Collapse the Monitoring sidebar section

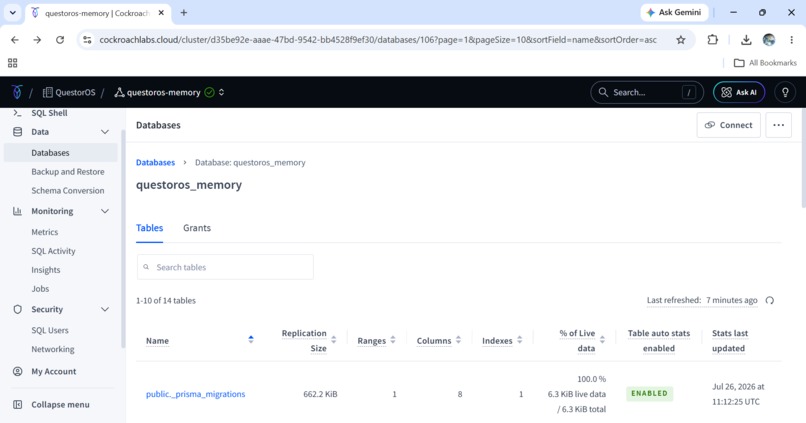(105, 211)
